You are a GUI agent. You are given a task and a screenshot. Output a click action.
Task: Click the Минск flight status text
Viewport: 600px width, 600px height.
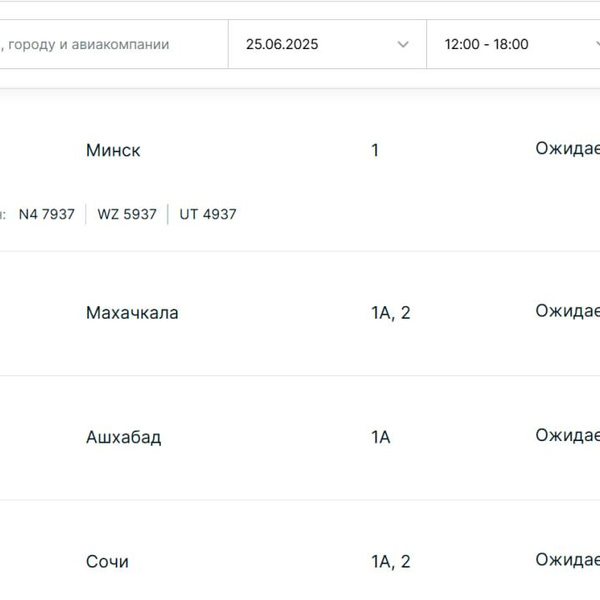pos(567,149)
